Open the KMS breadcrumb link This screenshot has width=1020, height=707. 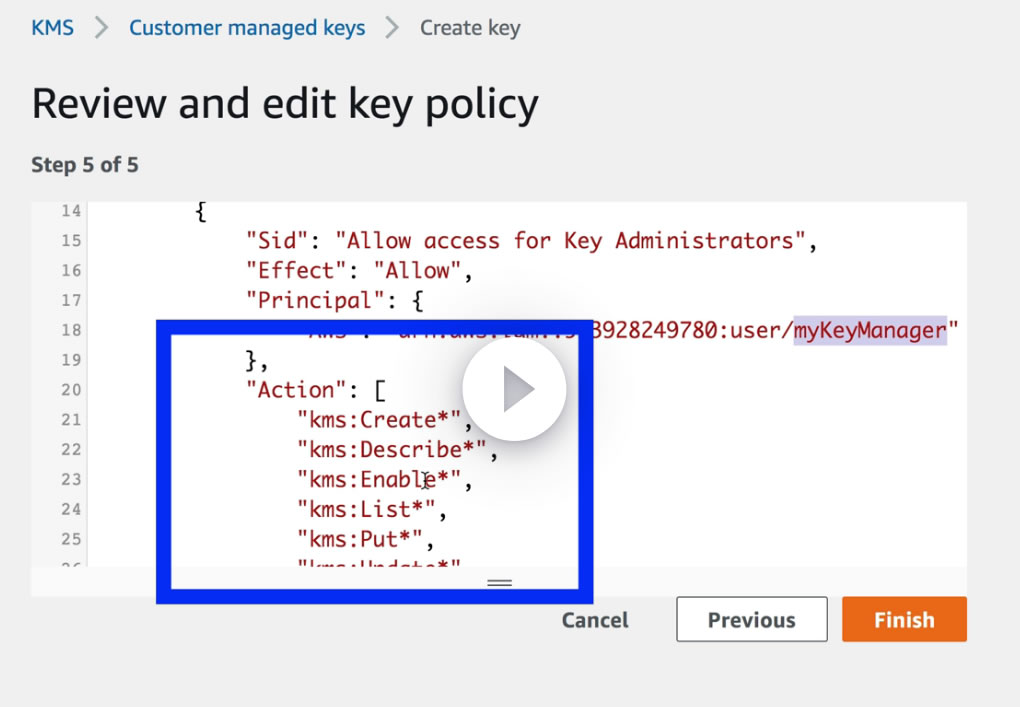[53, 28]
